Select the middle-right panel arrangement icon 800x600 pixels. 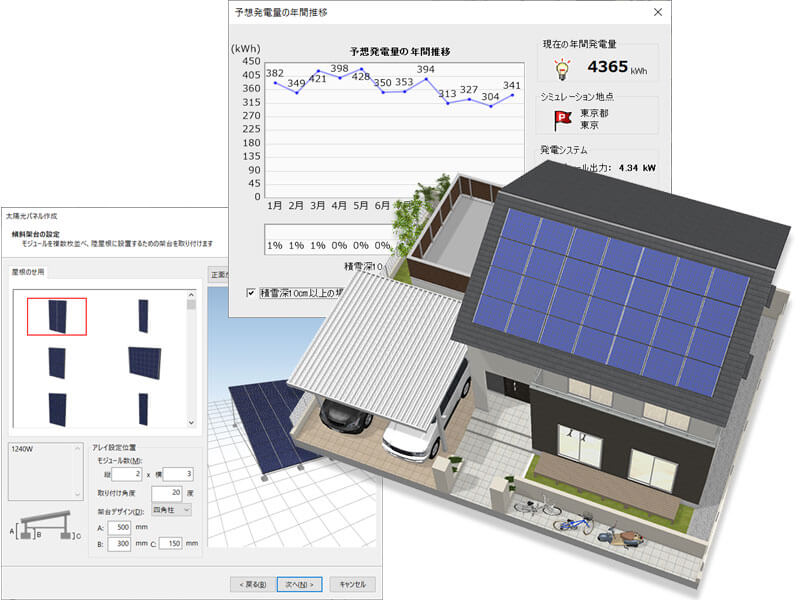pos(145,360)
